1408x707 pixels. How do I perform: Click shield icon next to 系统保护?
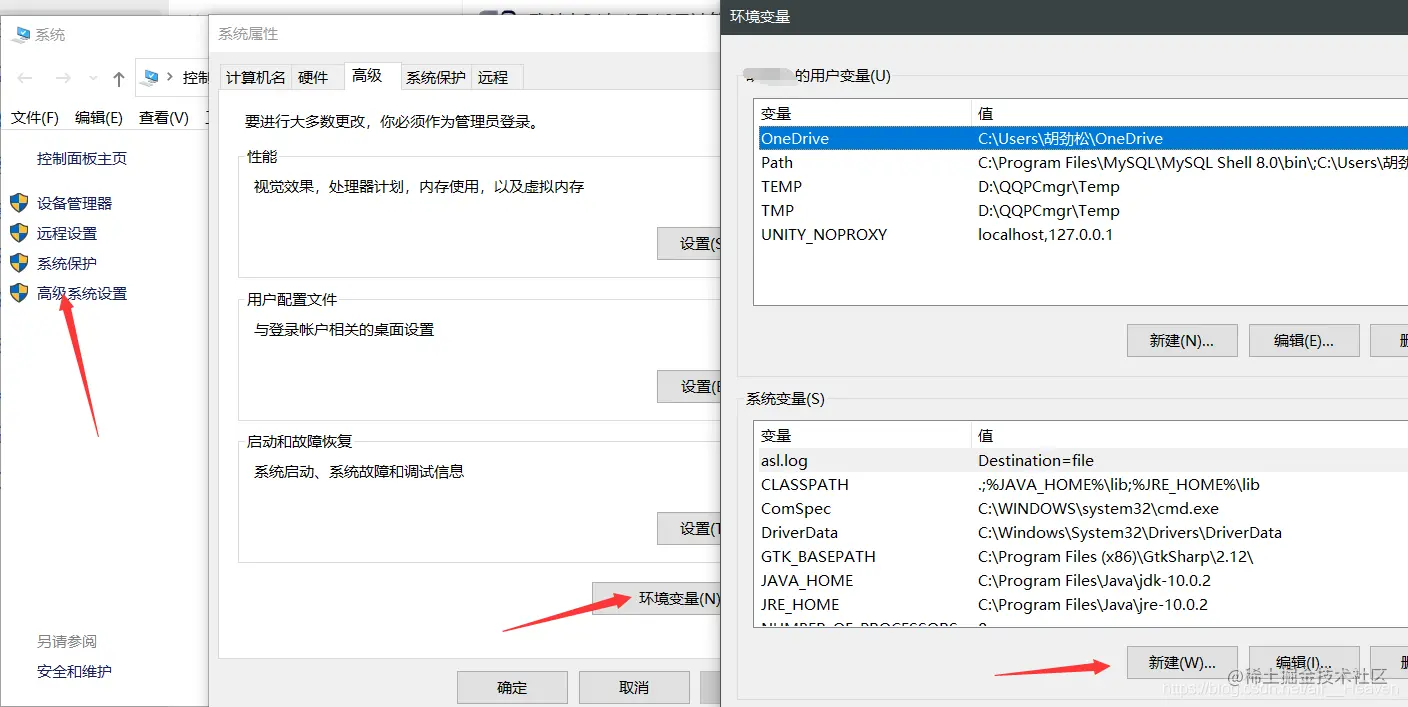click(x=19, y=263)
